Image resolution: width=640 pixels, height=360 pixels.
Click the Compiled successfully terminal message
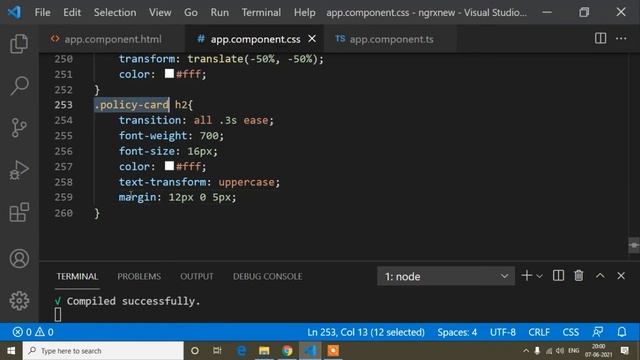point(133,301)
